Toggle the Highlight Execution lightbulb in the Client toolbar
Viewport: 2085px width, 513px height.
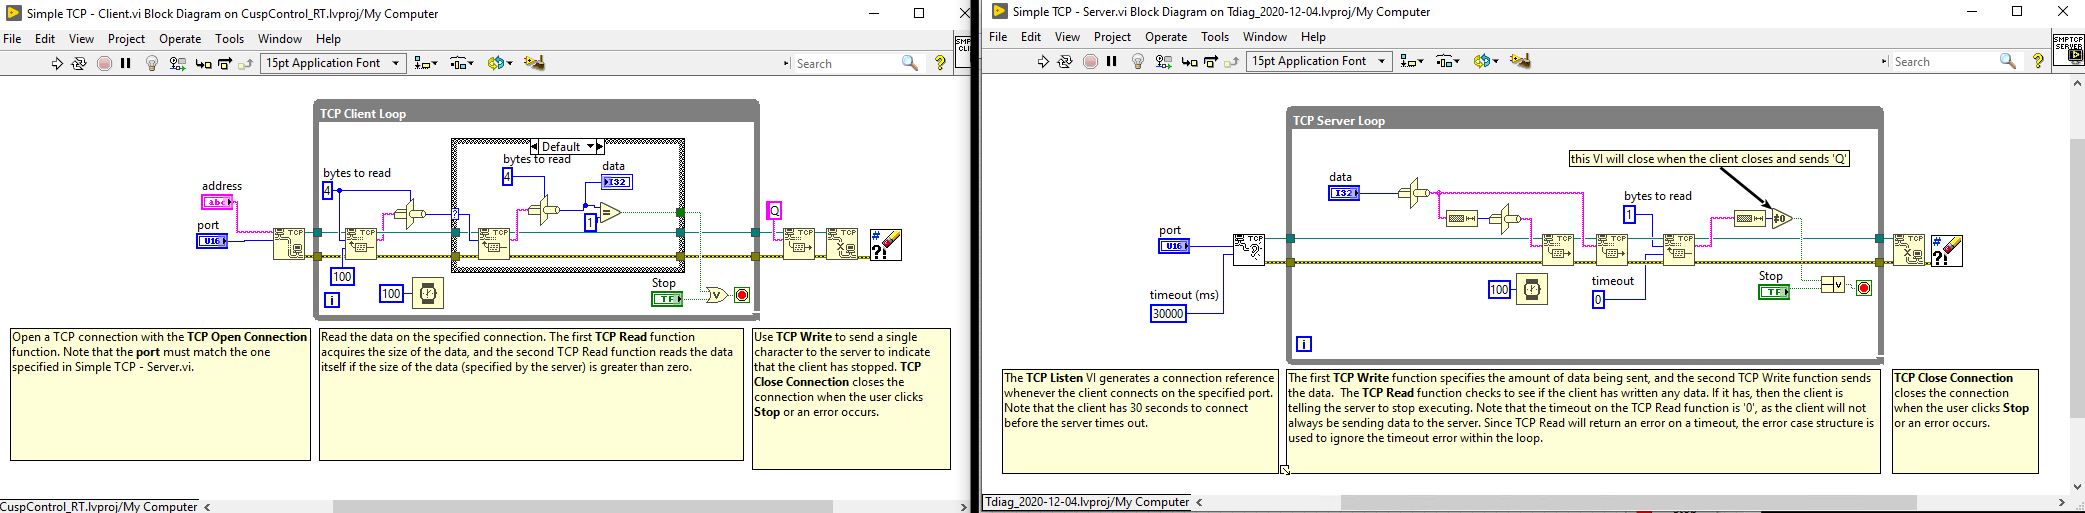click(152, 63)
